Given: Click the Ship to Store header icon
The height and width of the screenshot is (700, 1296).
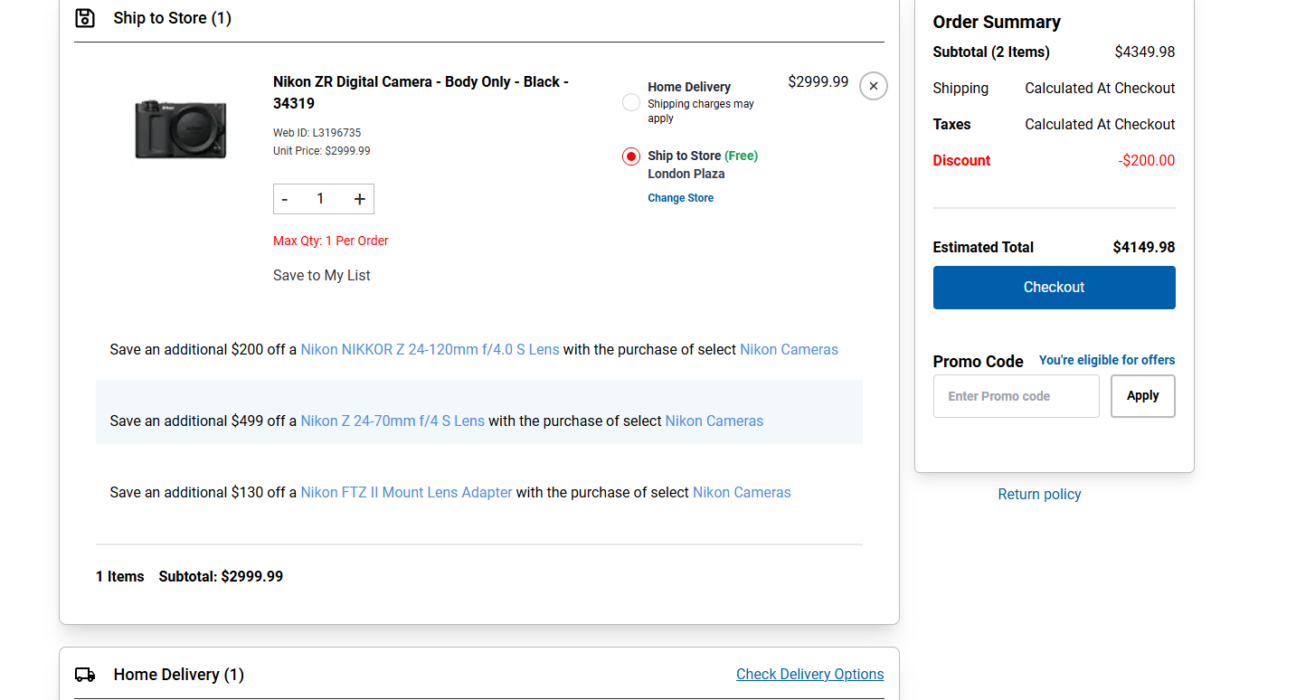Looking at the screenshot, I should tap(85, 18).
